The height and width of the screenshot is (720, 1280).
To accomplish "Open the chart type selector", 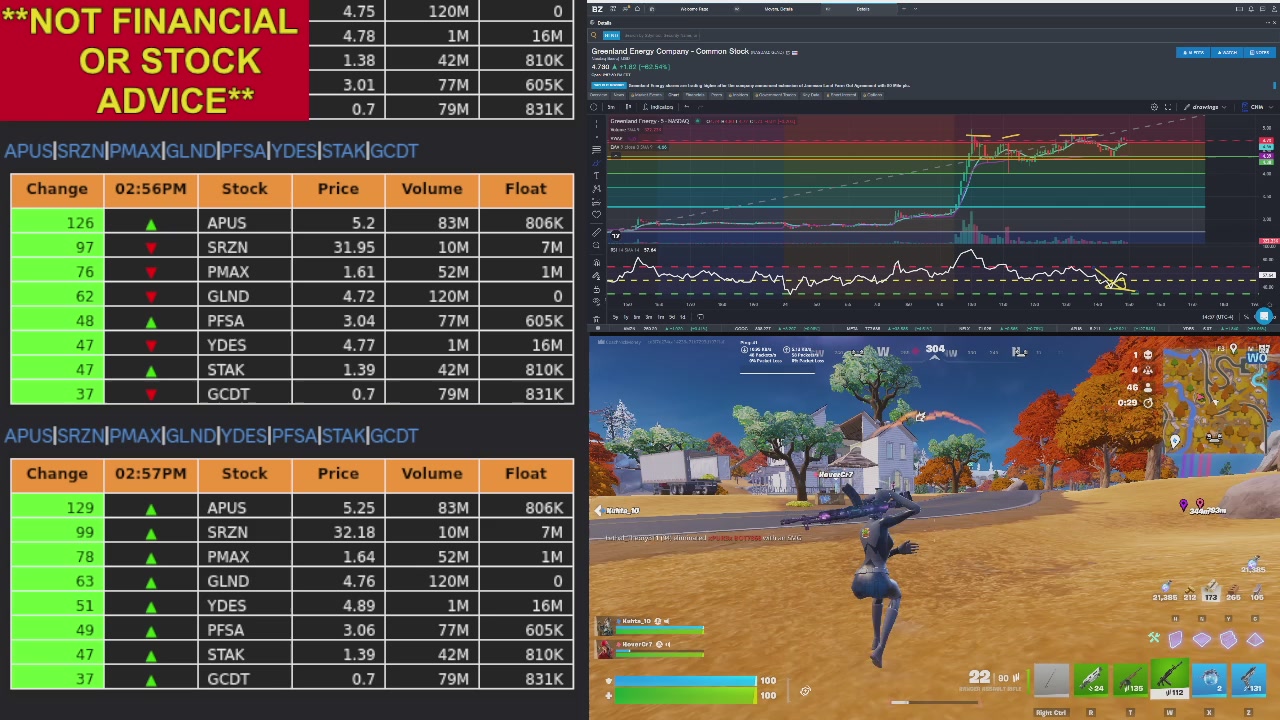I will [x=628, y=107].
